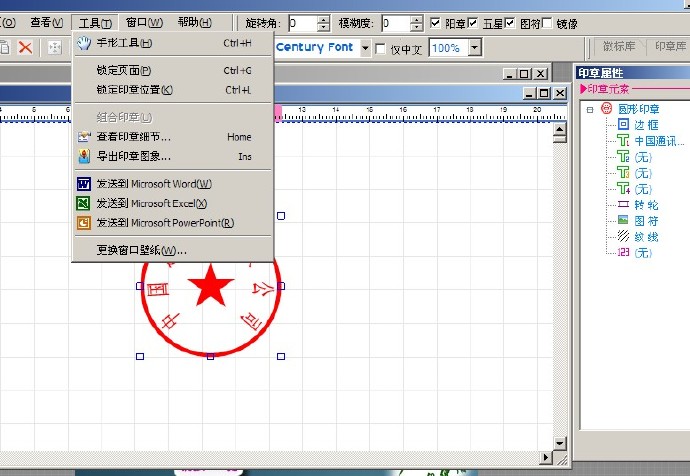Open view seal details (查看印章细节)
The width and height of the screenshot is (690, 476).
133,137
